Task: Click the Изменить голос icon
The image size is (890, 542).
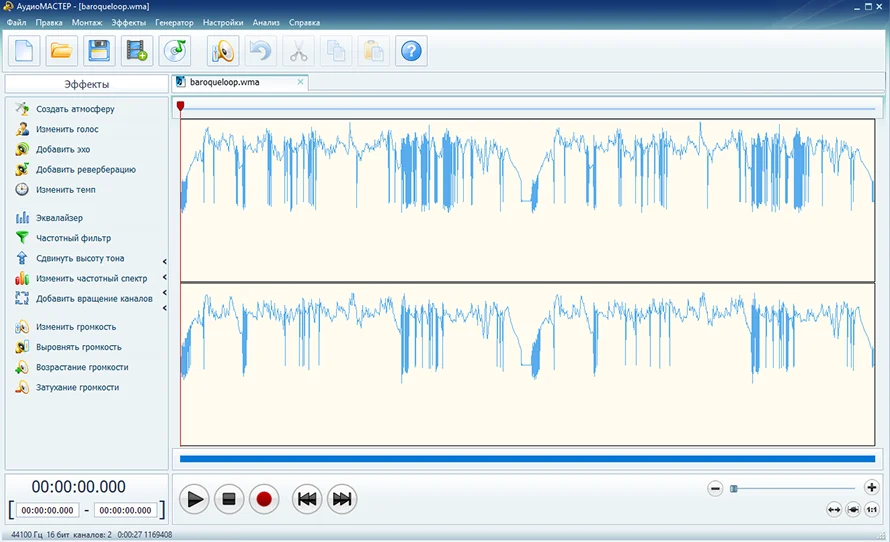Action: [x=22, y=129]
